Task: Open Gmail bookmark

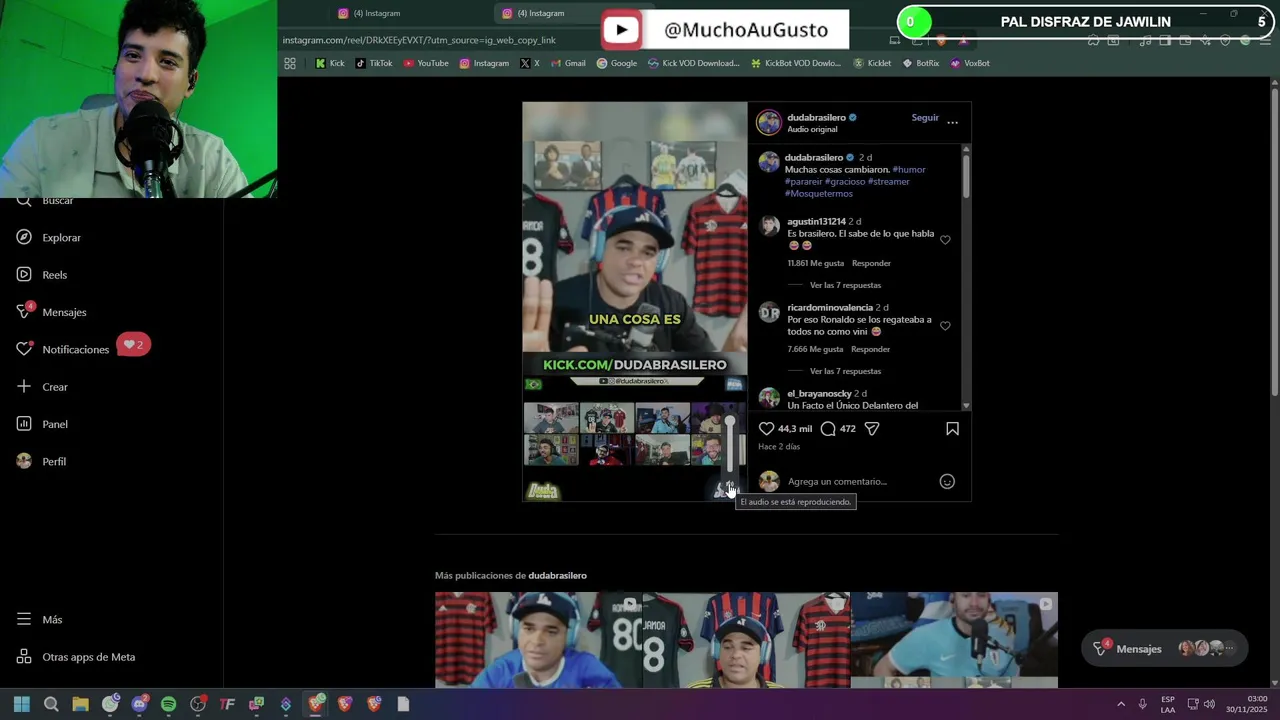Action: [568, 63]
